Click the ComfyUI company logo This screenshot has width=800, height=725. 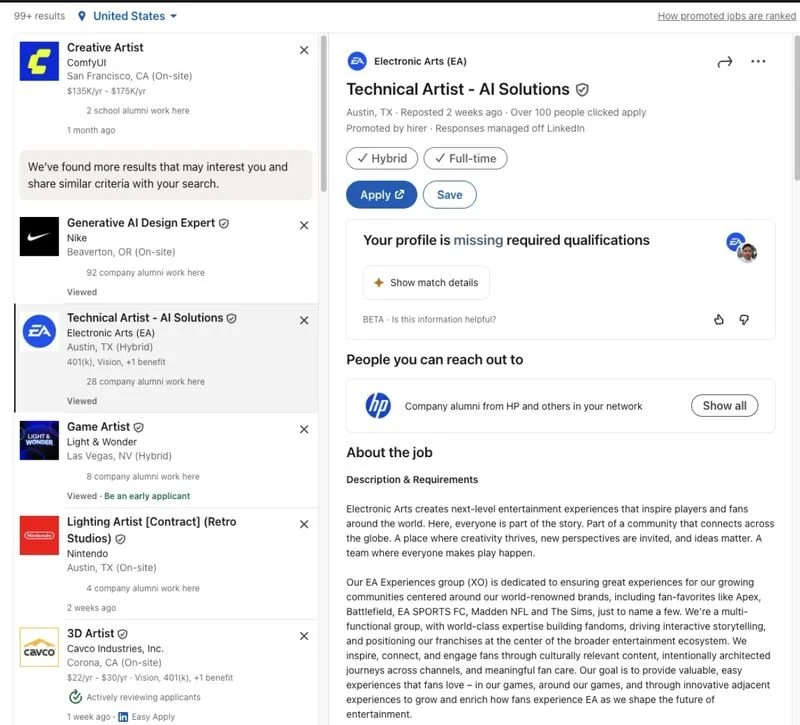(39, 61)
